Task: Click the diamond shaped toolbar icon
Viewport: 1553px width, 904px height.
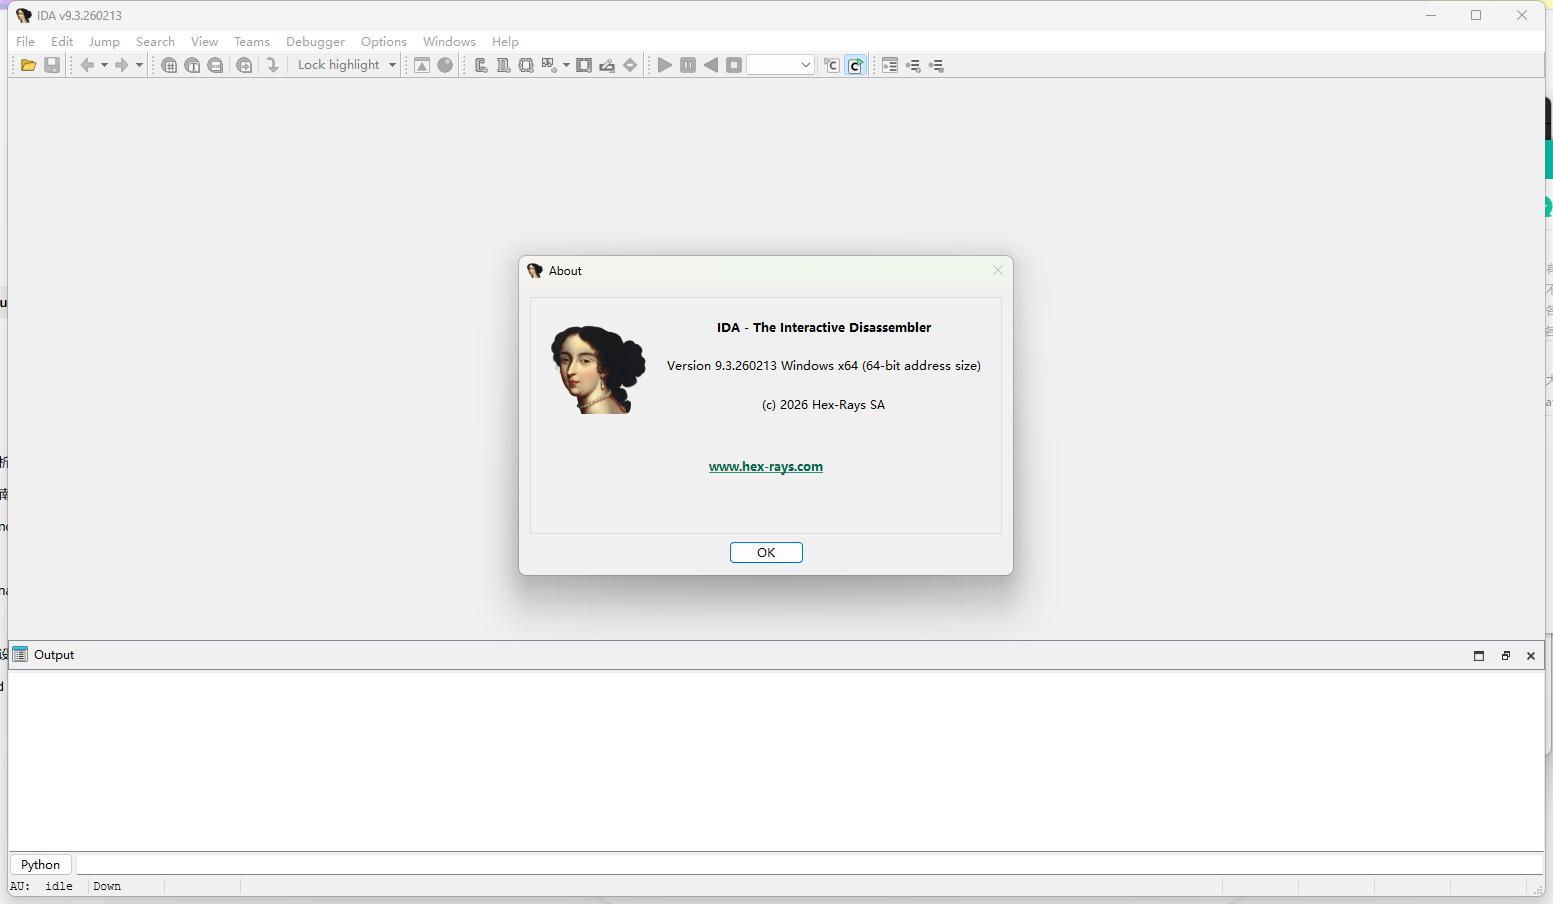Action: click(x=630, y=65)
